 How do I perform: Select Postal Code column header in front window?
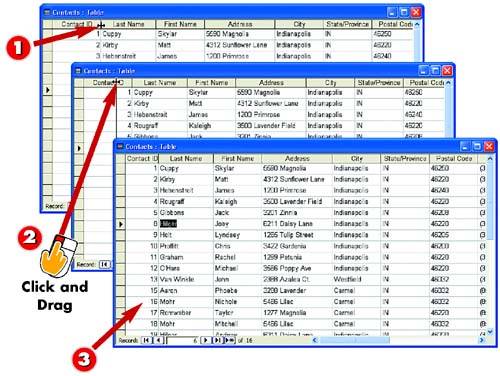point(454,159)
